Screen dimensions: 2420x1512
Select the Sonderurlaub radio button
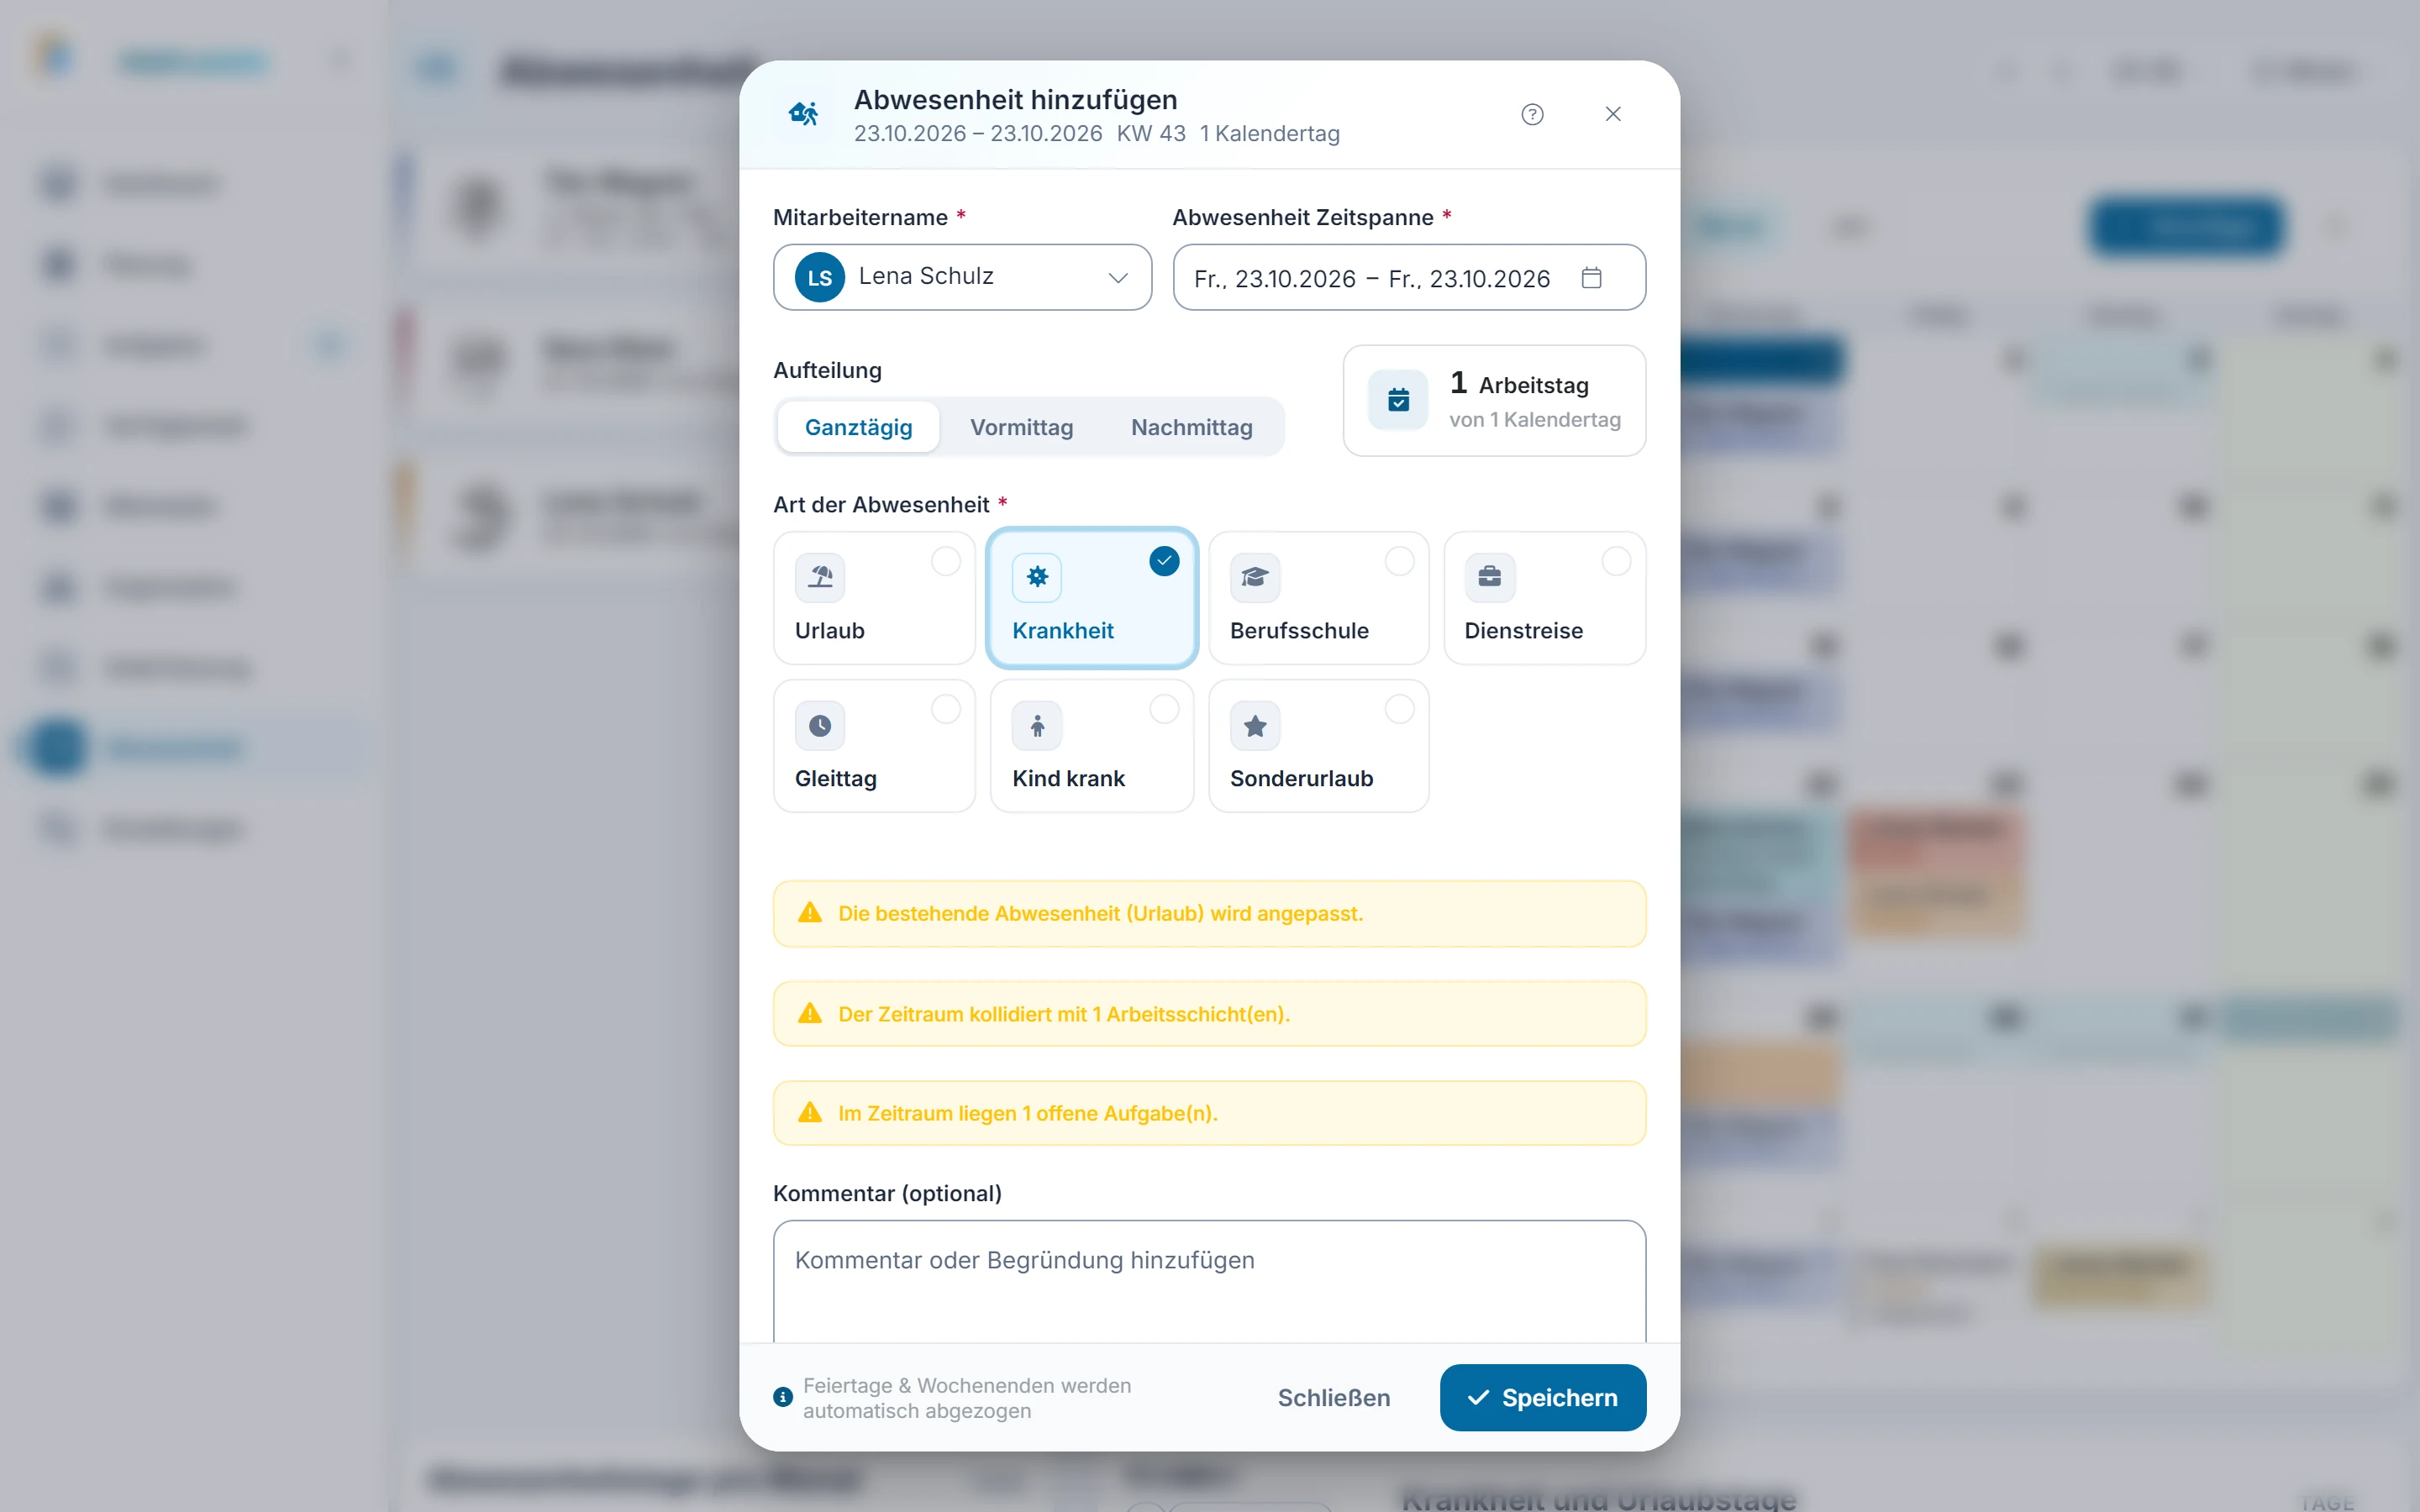tap(1400, 709)
